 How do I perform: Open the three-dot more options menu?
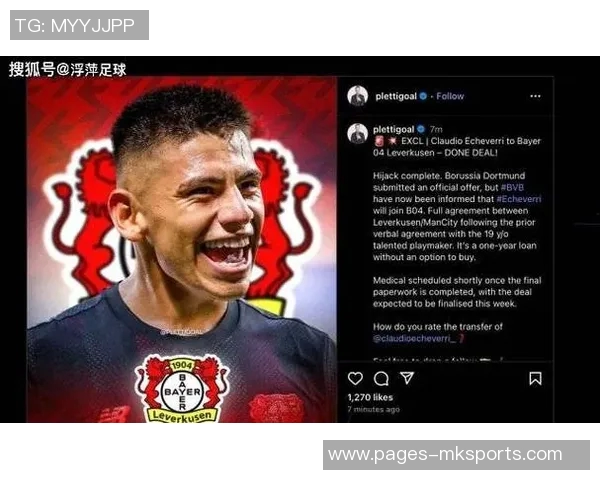(x=535, y=96)
